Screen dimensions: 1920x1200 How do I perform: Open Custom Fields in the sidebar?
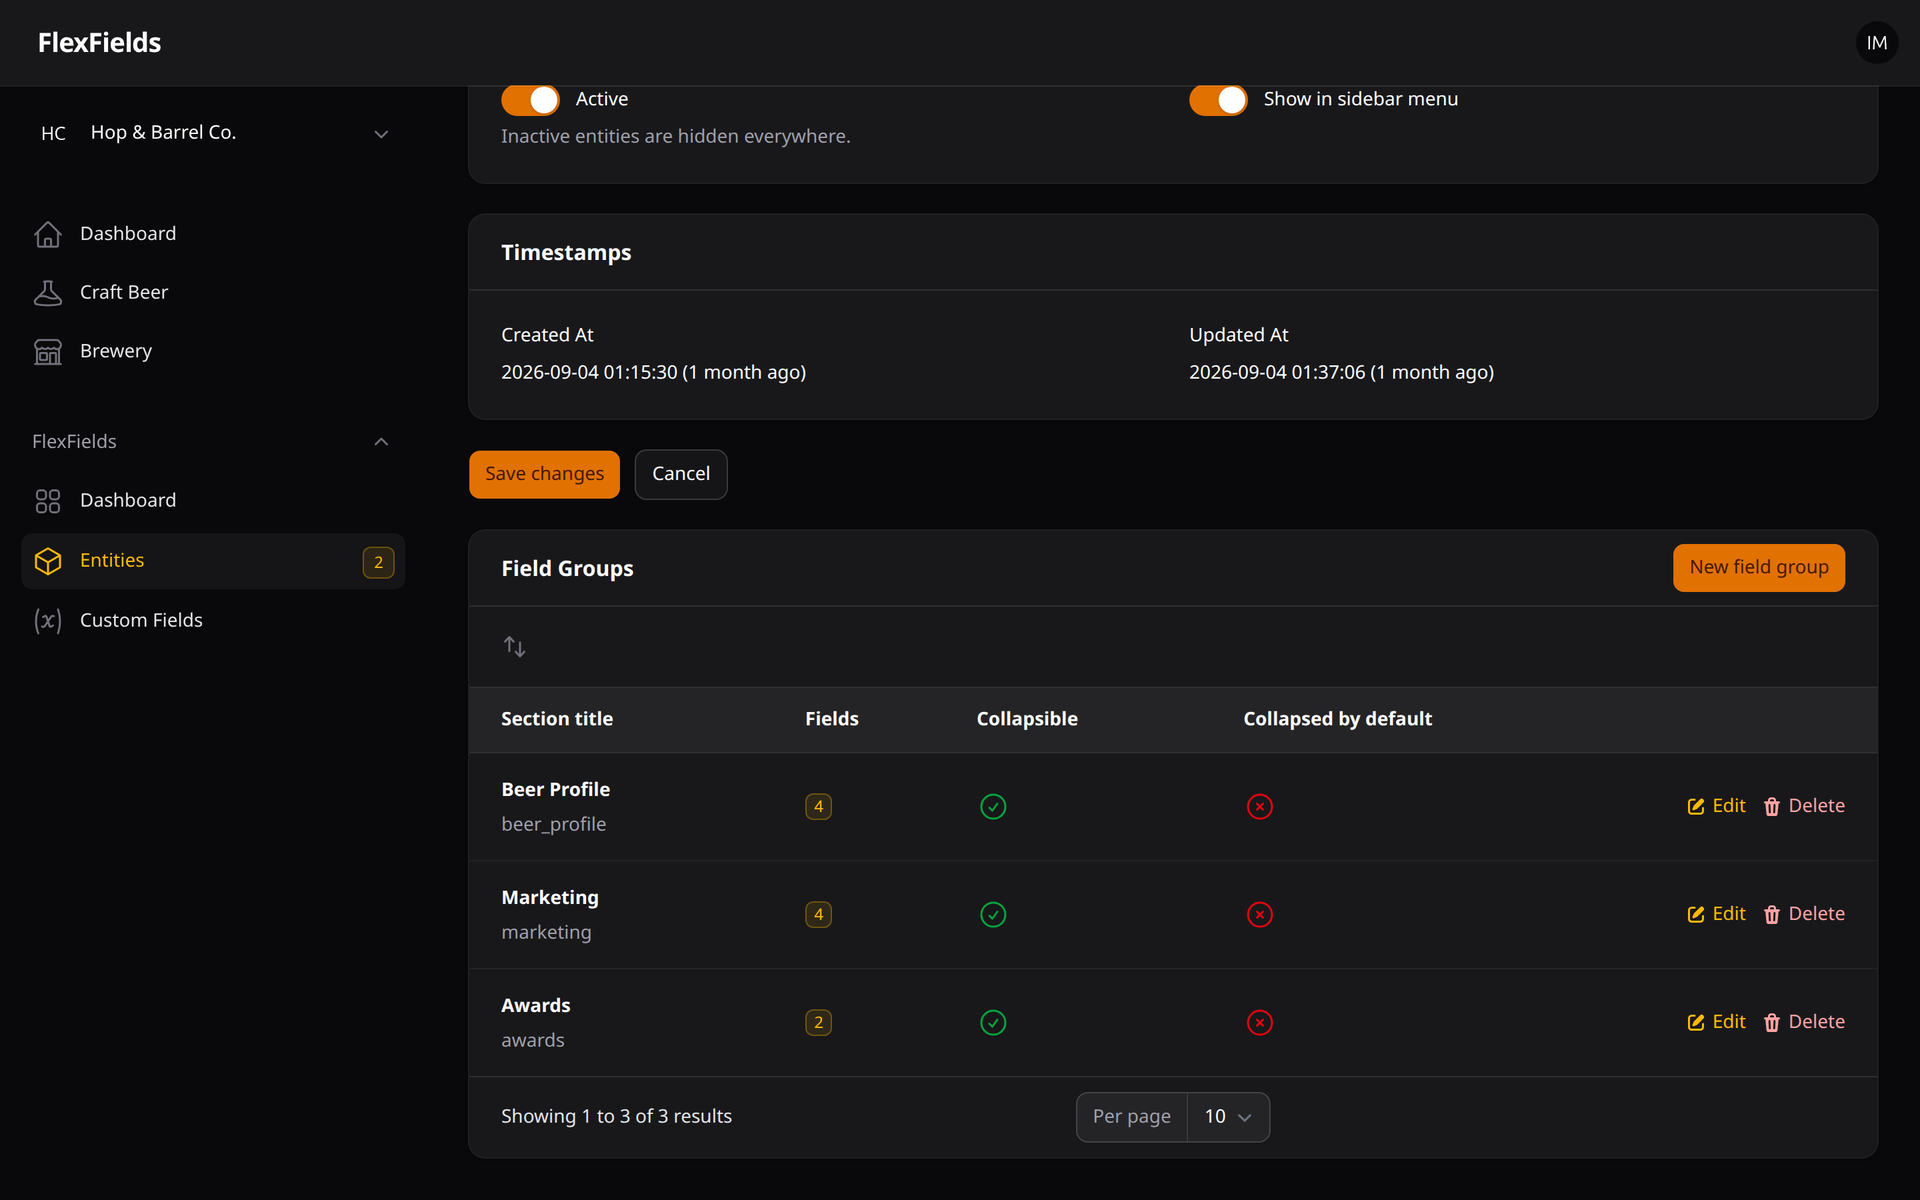[x=213, y=621]
